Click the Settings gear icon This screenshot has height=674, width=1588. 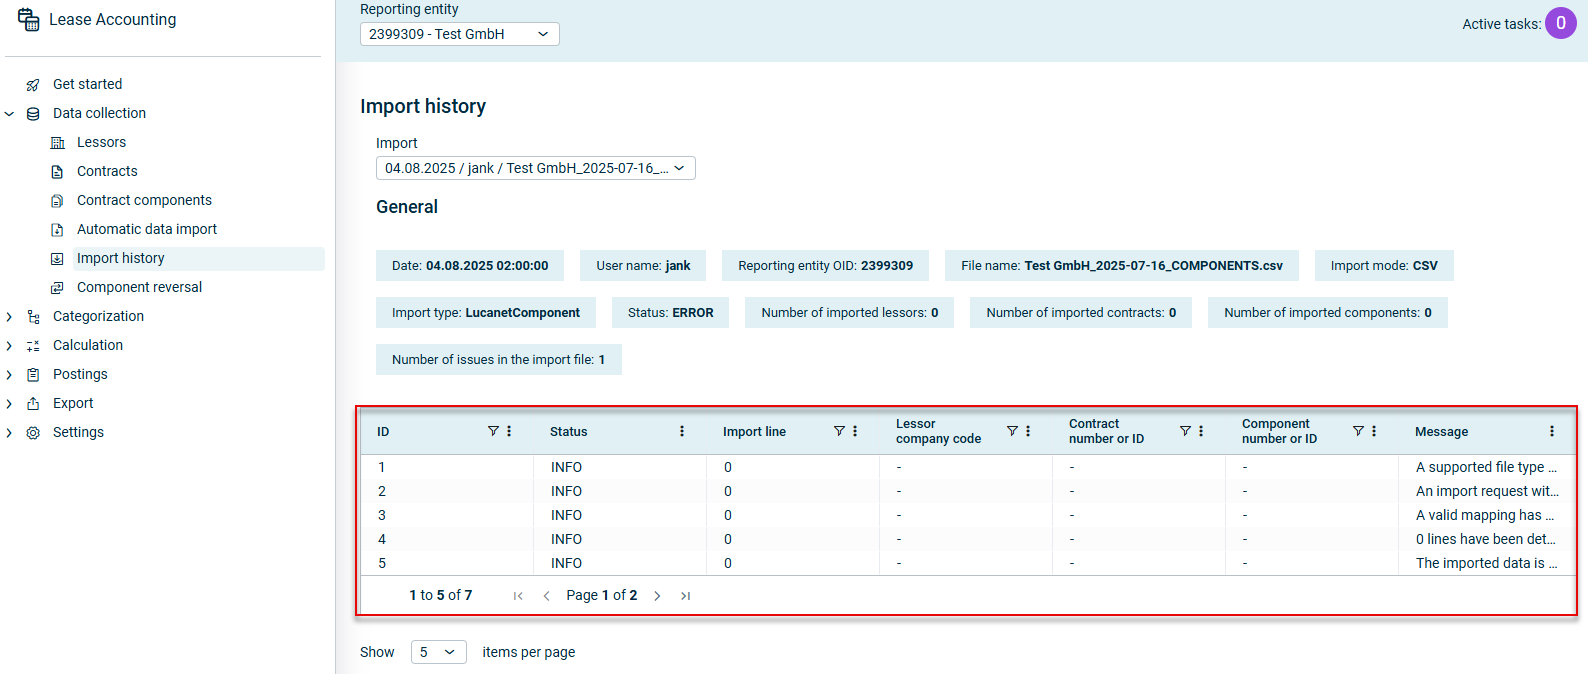(x=33, y=433)
